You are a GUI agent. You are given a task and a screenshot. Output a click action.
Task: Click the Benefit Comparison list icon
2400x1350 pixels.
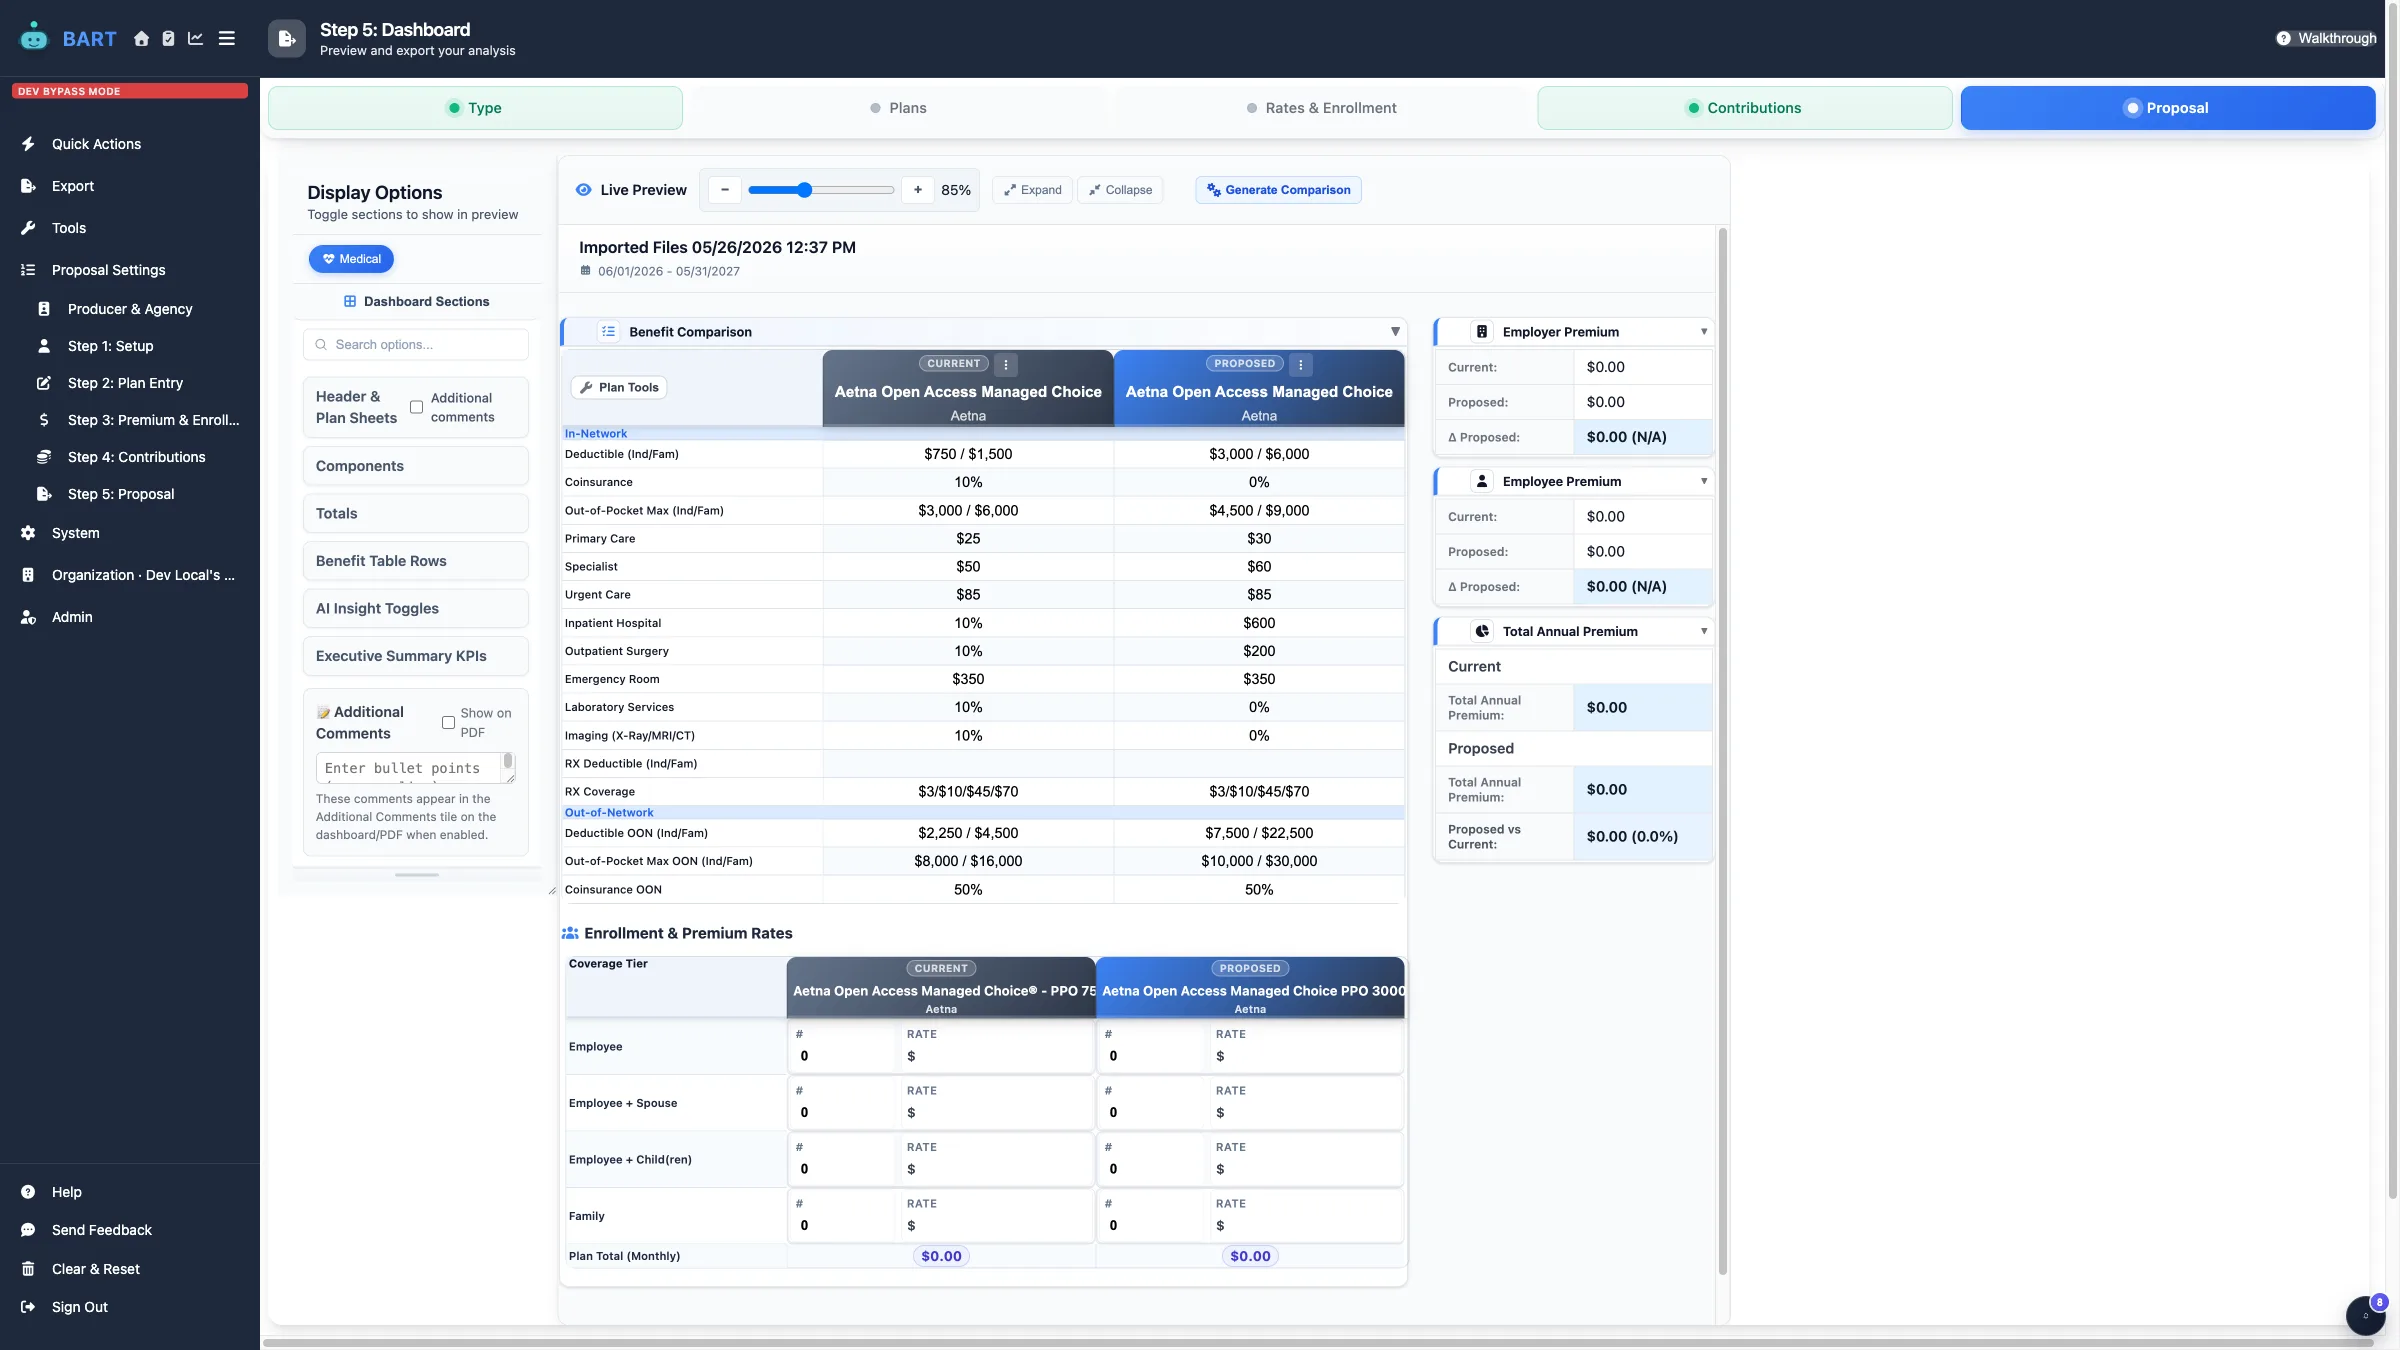coord(608,332)
